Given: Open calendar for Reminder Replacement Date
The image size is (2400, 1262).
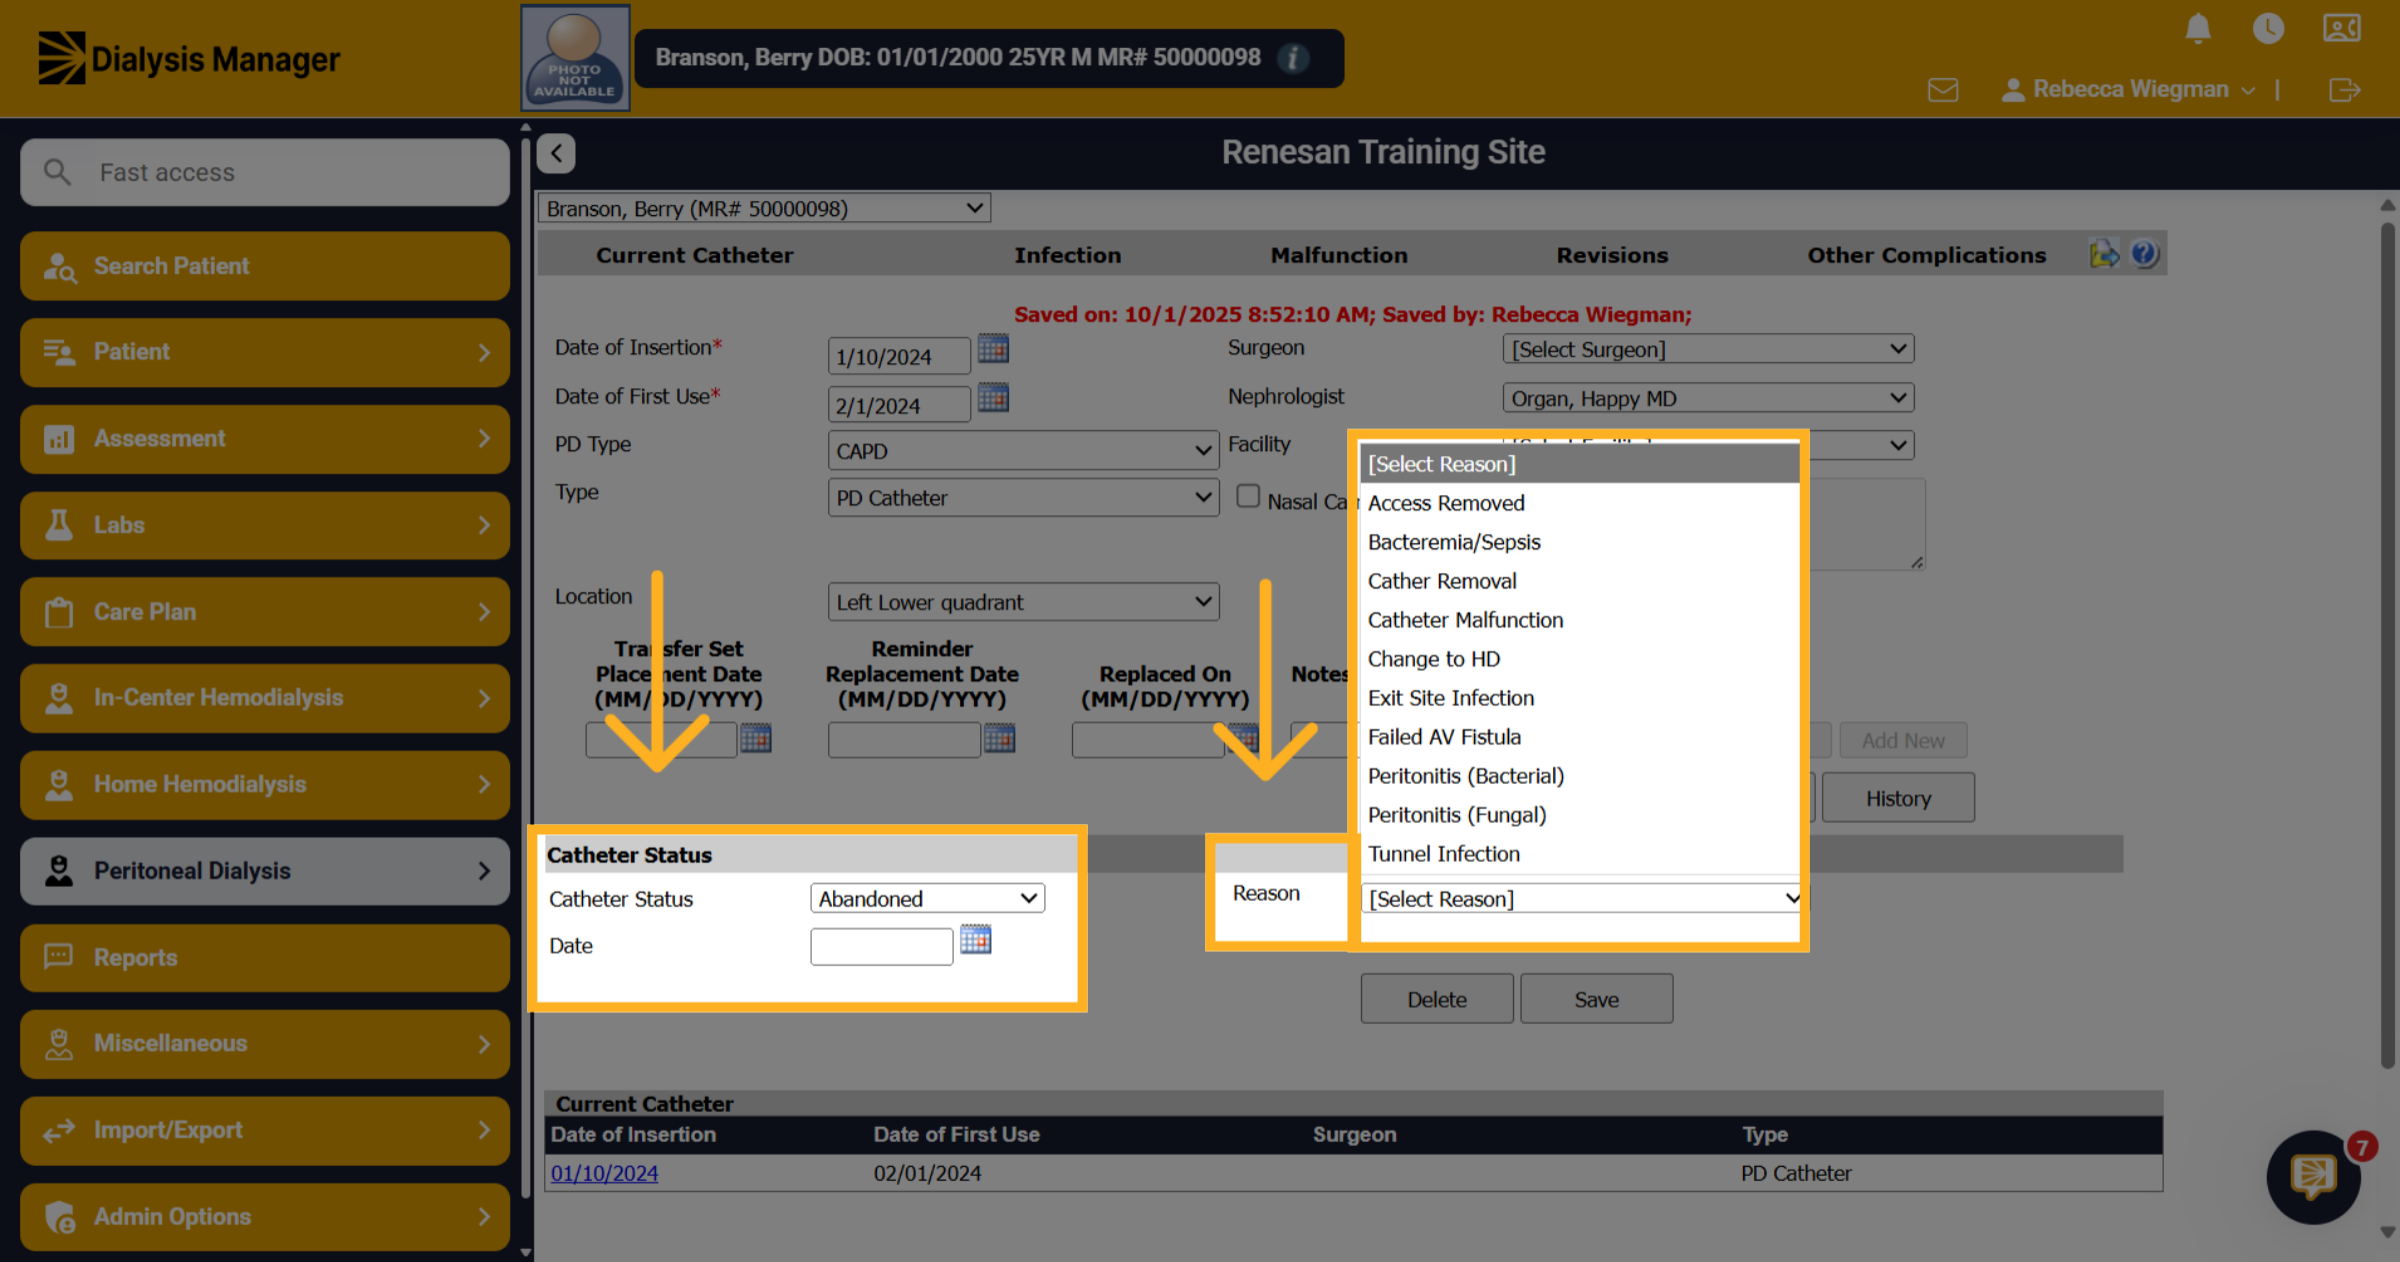Looking at the screenshot, I should (x=999, y=739).
